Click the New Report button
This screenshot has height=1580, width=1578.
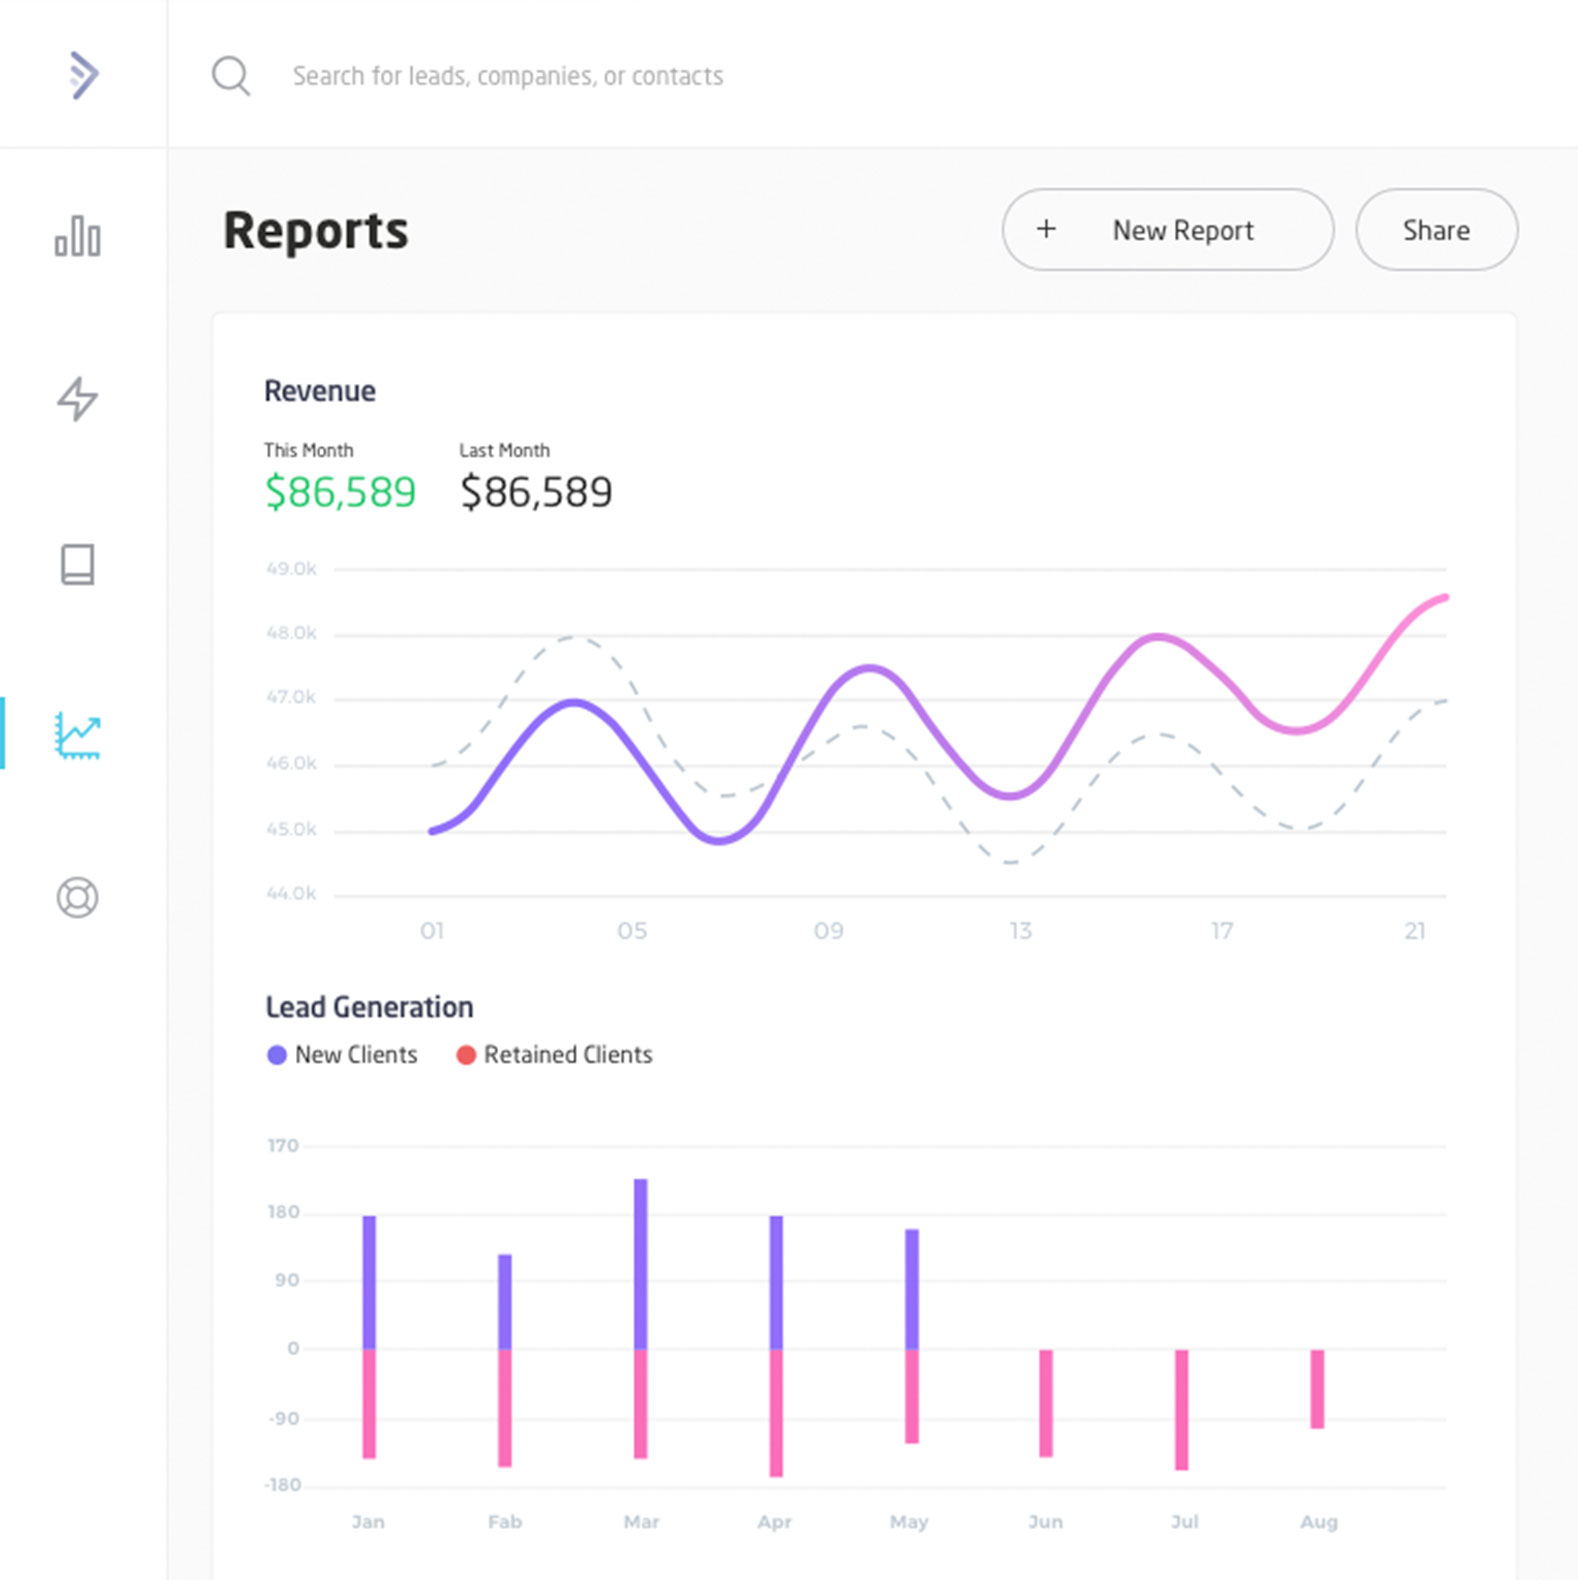[1167, 230]
